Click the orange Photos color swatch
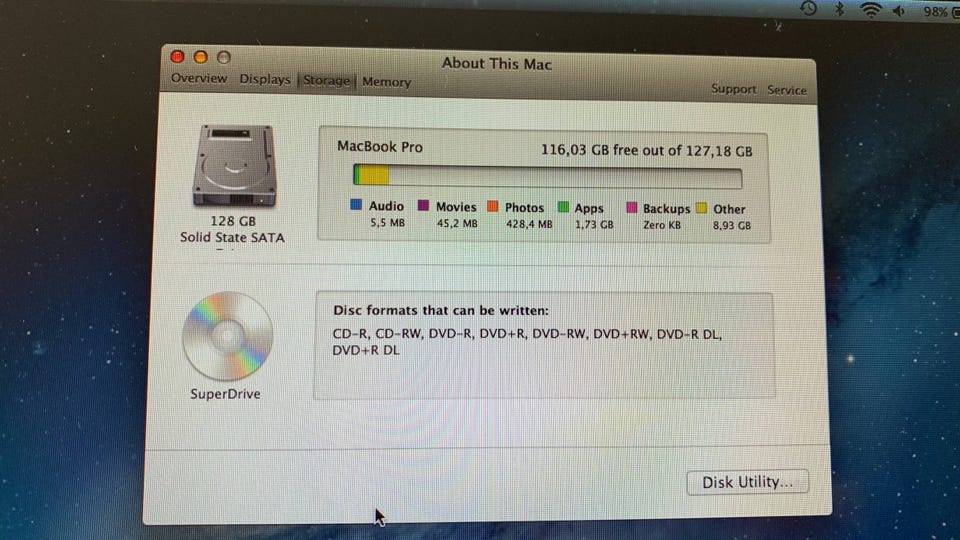This screenshot has height=540, width=960. click(492, 206)
